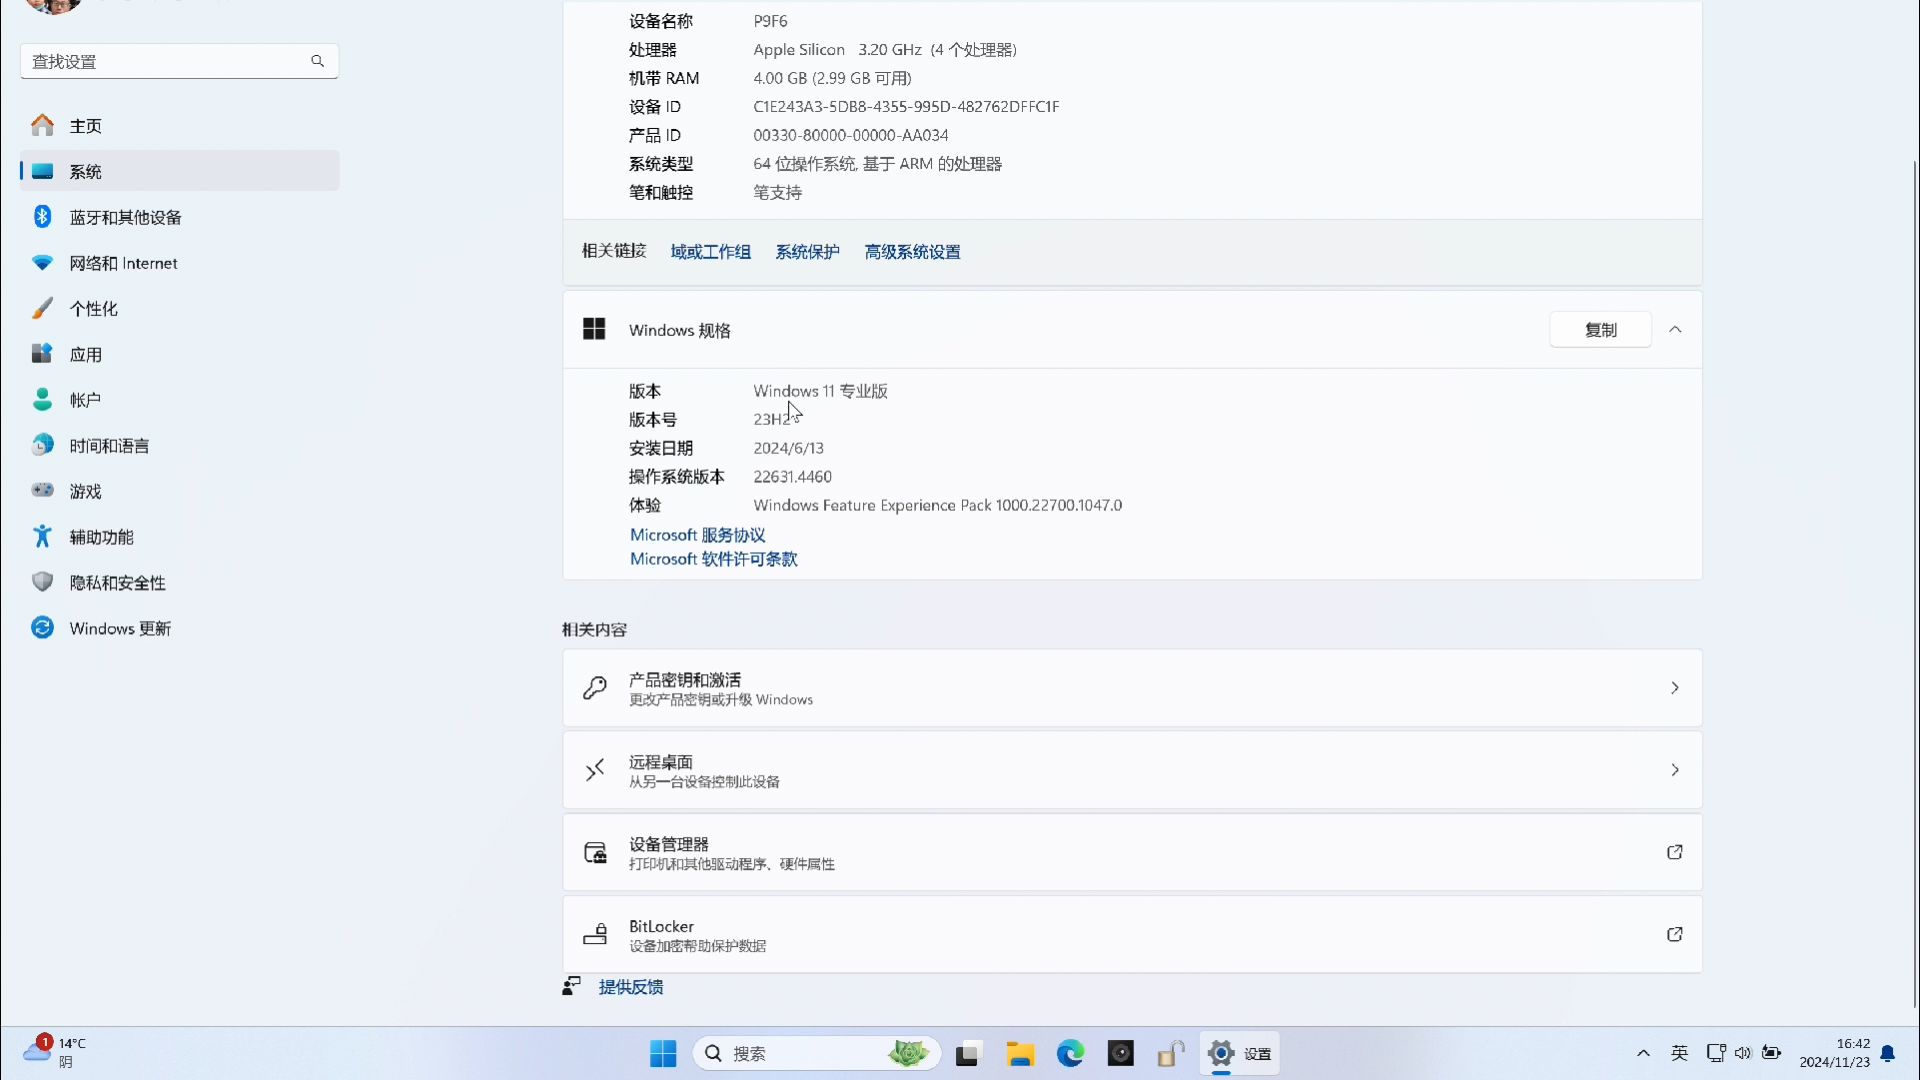Viewport: 1920px width, 1080px height.
Task: Click the 隐私和安全性 shield icon
Action: (x=42, y=582)
